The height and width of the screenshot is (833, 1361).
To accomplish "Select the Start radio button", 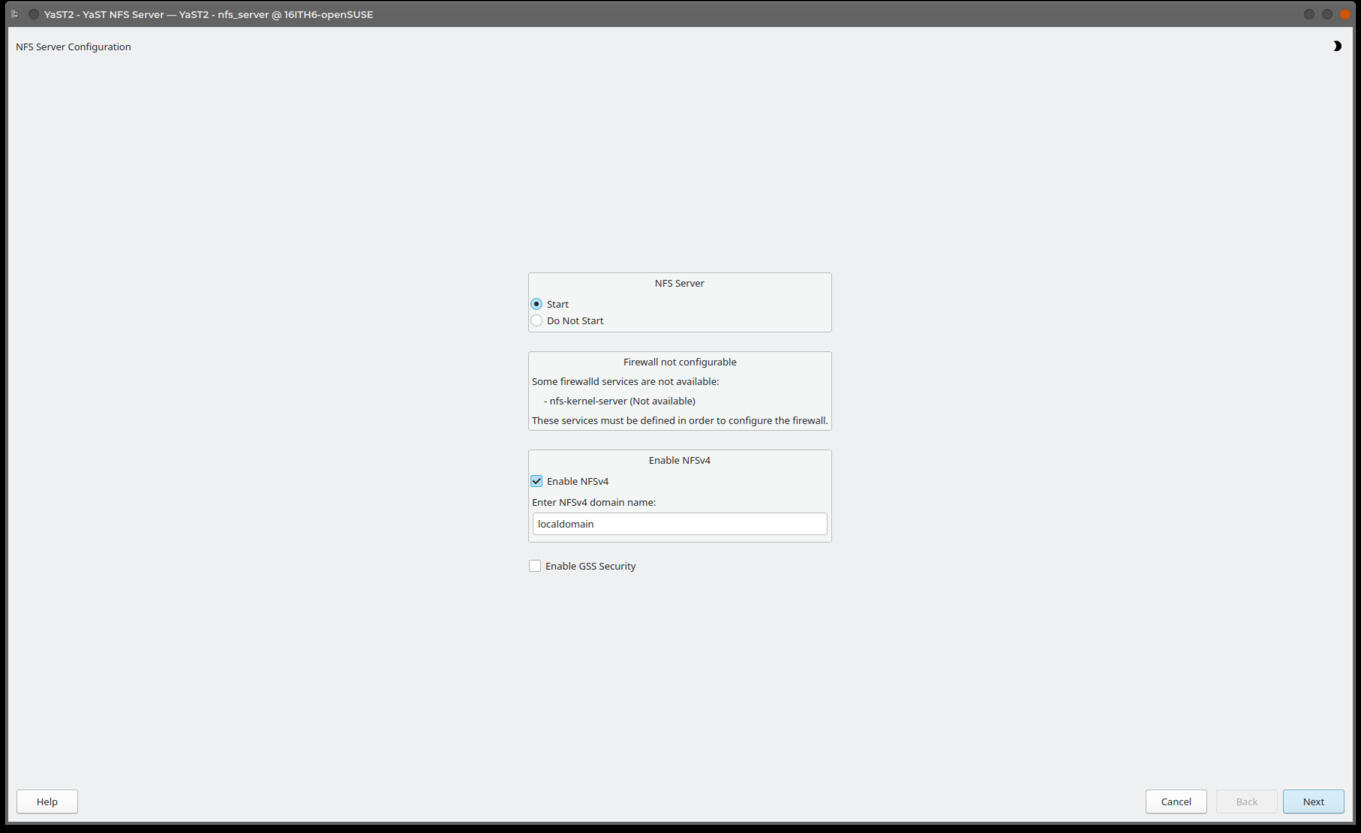I will (536, 304).
